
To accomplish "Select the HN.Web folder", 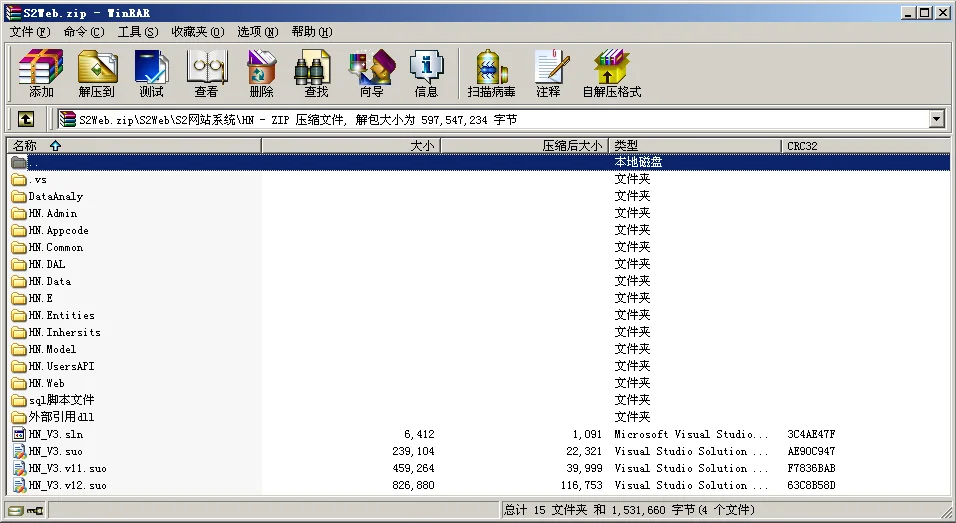I will [47, 383].
